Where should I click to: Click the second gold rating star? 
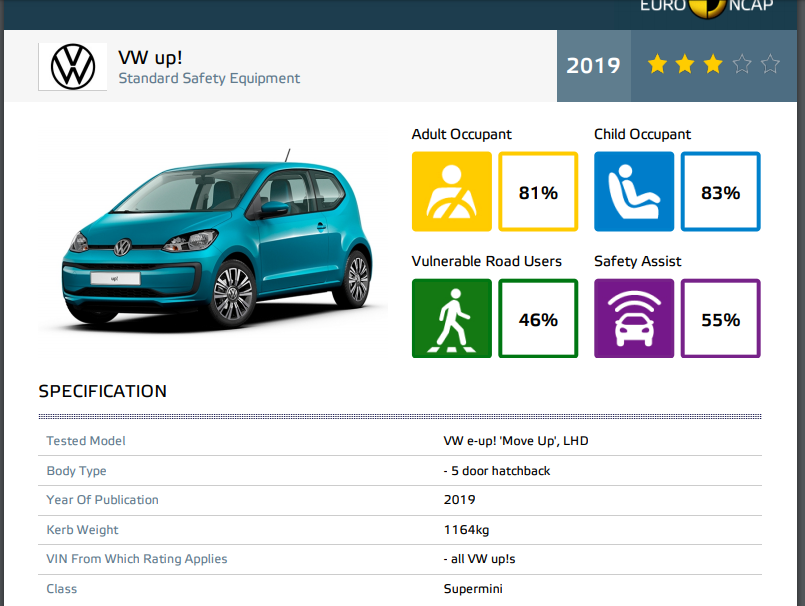point(685,65)
